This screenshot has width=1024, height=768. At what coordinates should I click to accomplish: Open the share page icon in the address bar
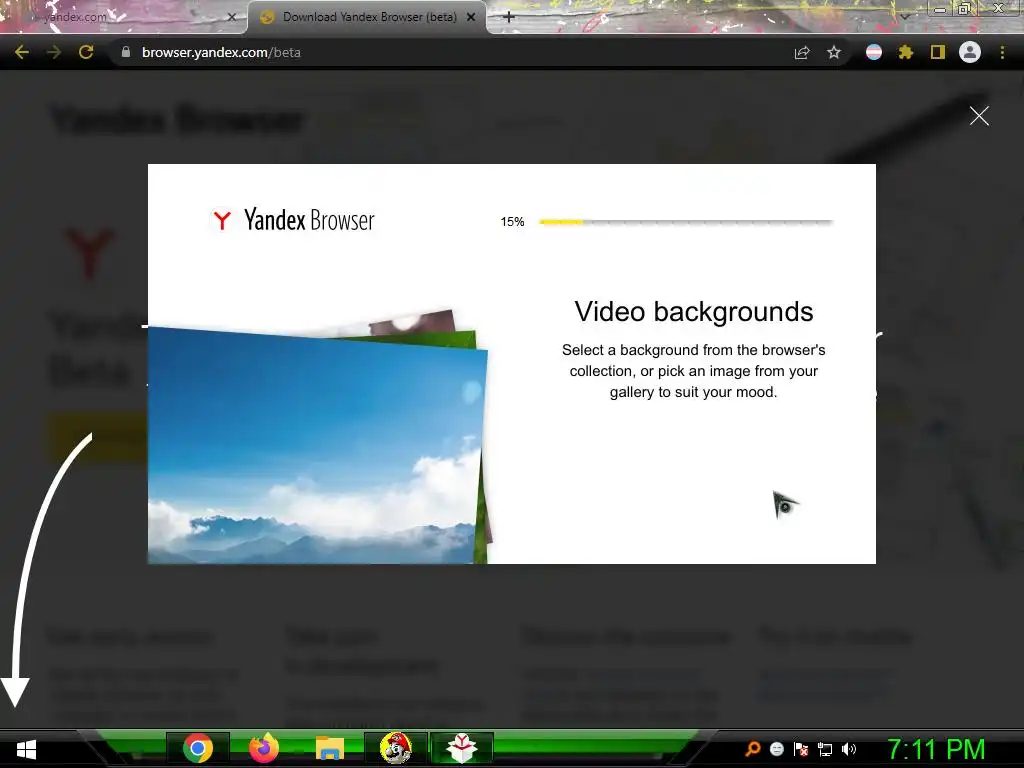click(x=802, y=52)
